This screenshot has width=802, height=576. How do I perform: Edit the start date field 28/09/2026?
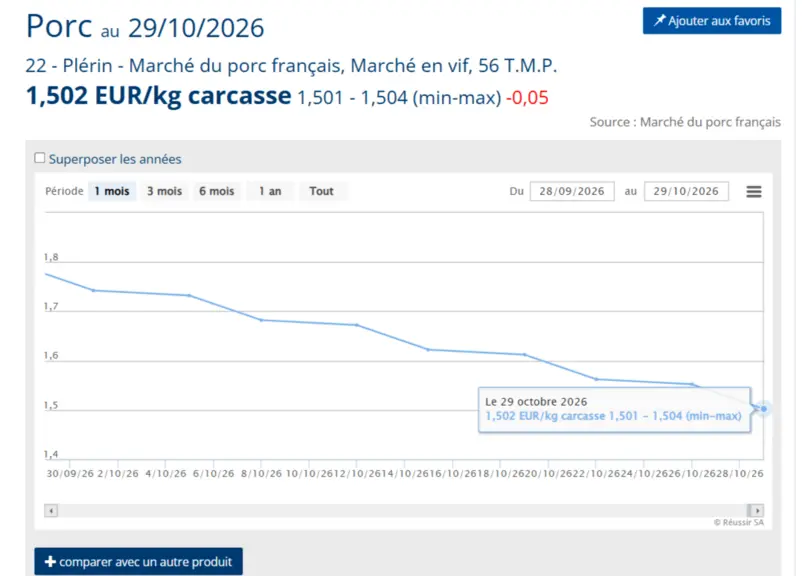click(572, 191)
